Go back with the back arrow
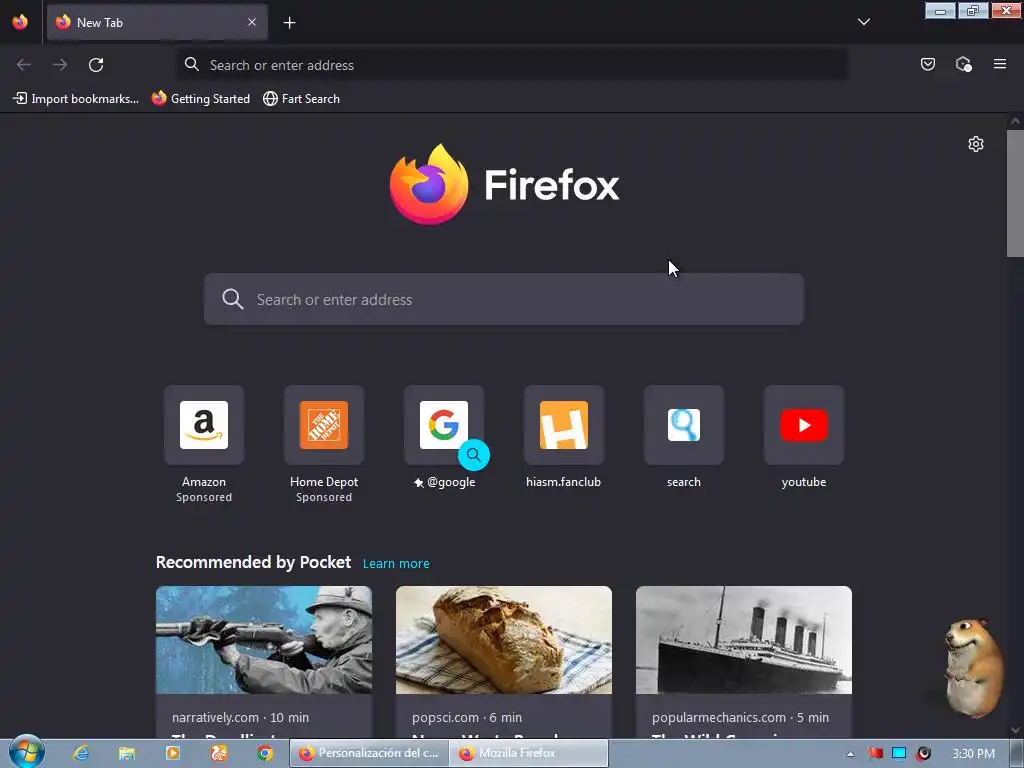 click(24, 65)
